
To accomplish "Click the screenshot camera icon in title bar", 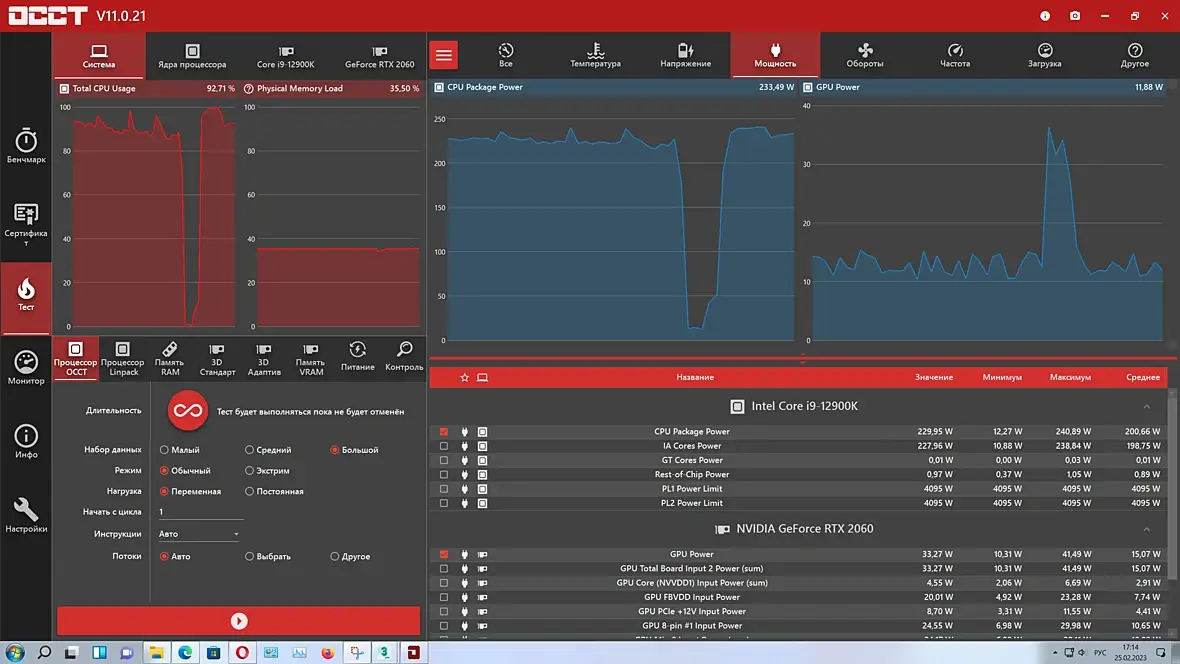I will [x=1074, y=16].
